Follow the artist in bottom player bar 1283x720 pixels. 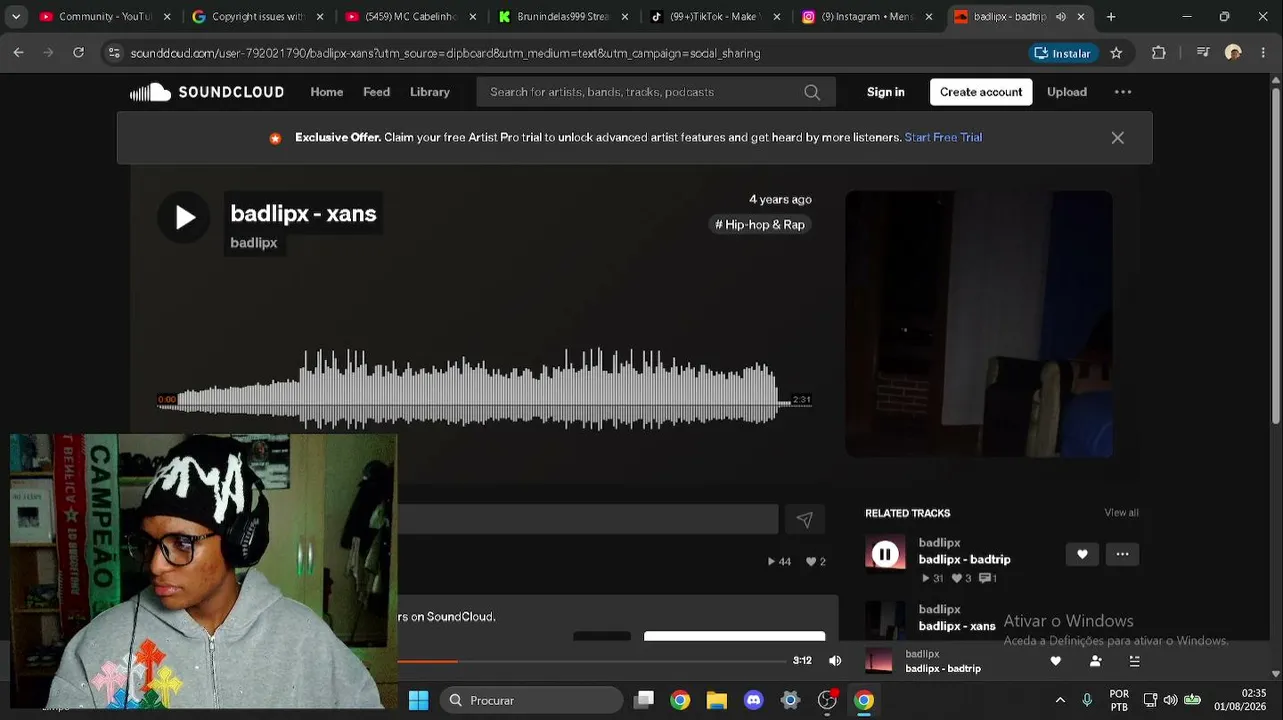(1095, 661)
